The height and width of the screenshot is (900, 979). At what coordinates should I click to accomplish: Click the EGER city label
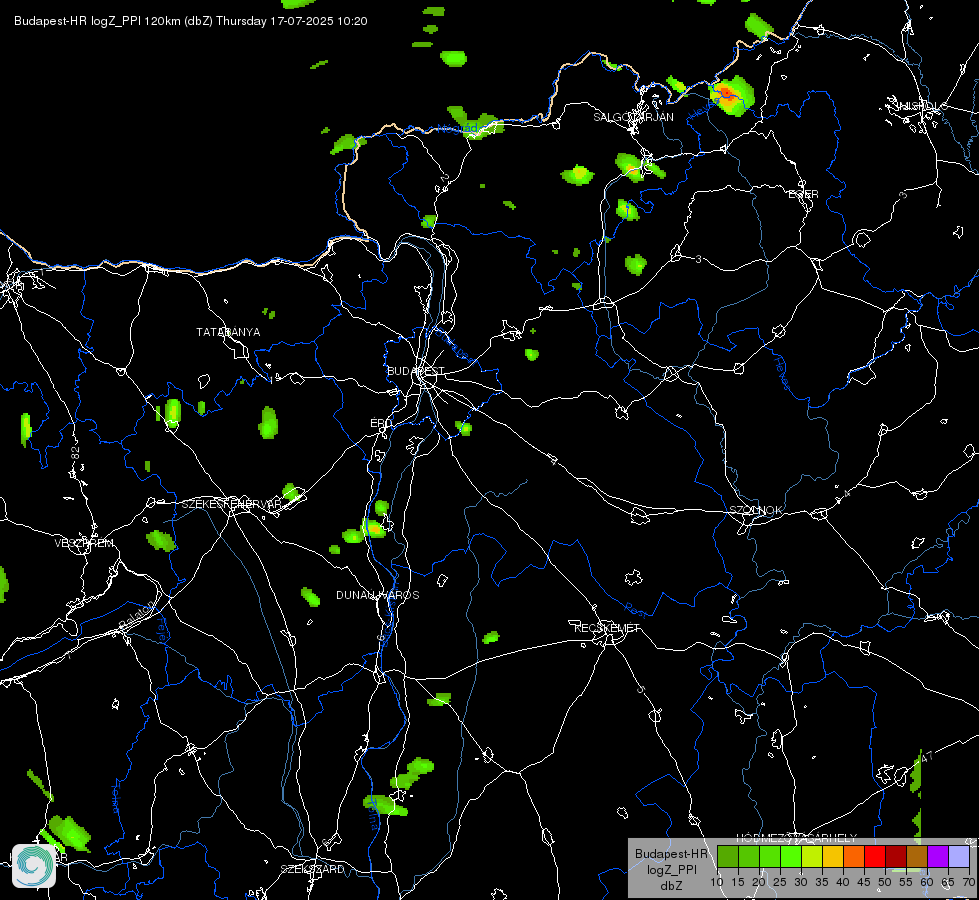[803, 194]
